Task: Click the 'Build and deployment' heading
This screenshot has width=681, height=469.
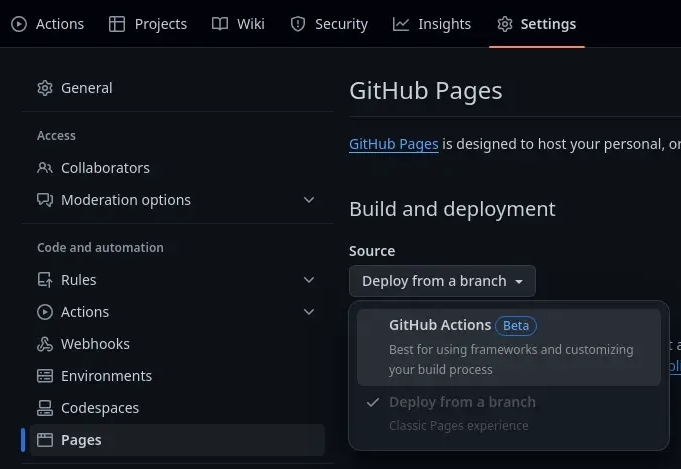Action: pos(452,209)
